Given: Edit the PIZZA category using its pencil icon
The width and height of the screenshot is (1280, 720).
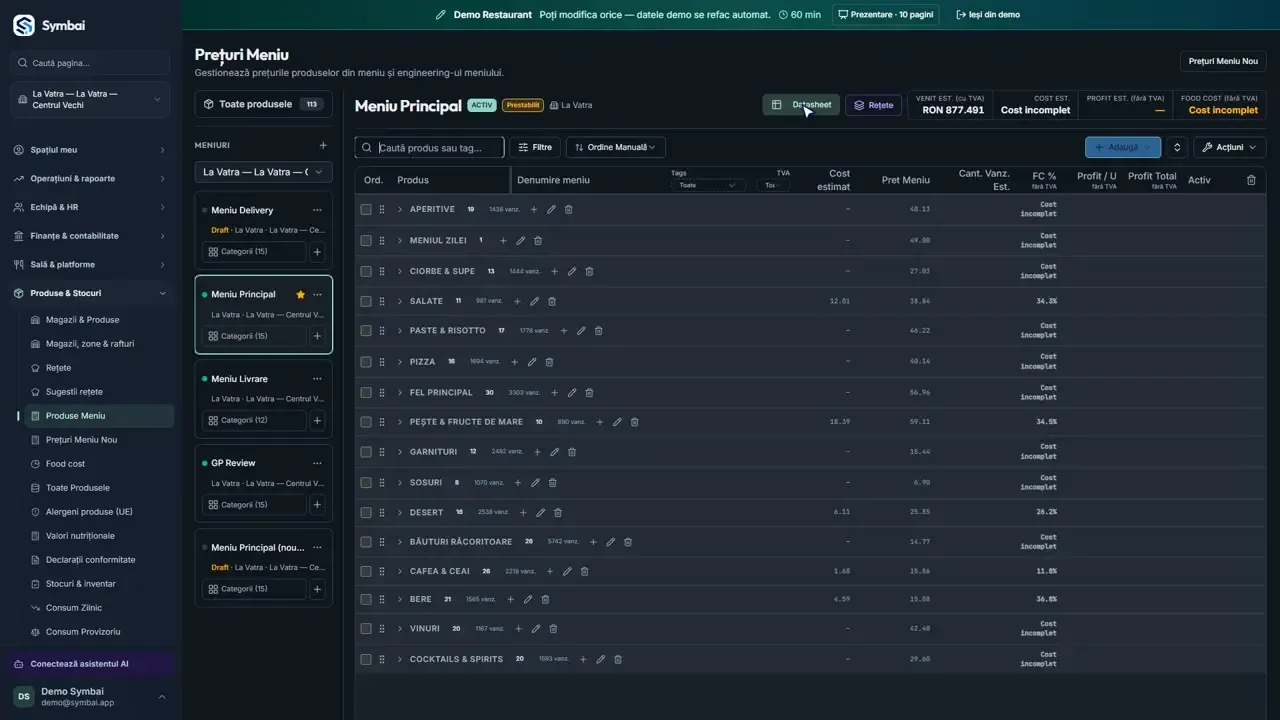Looking at the screenshot, I should pos(532,362).
